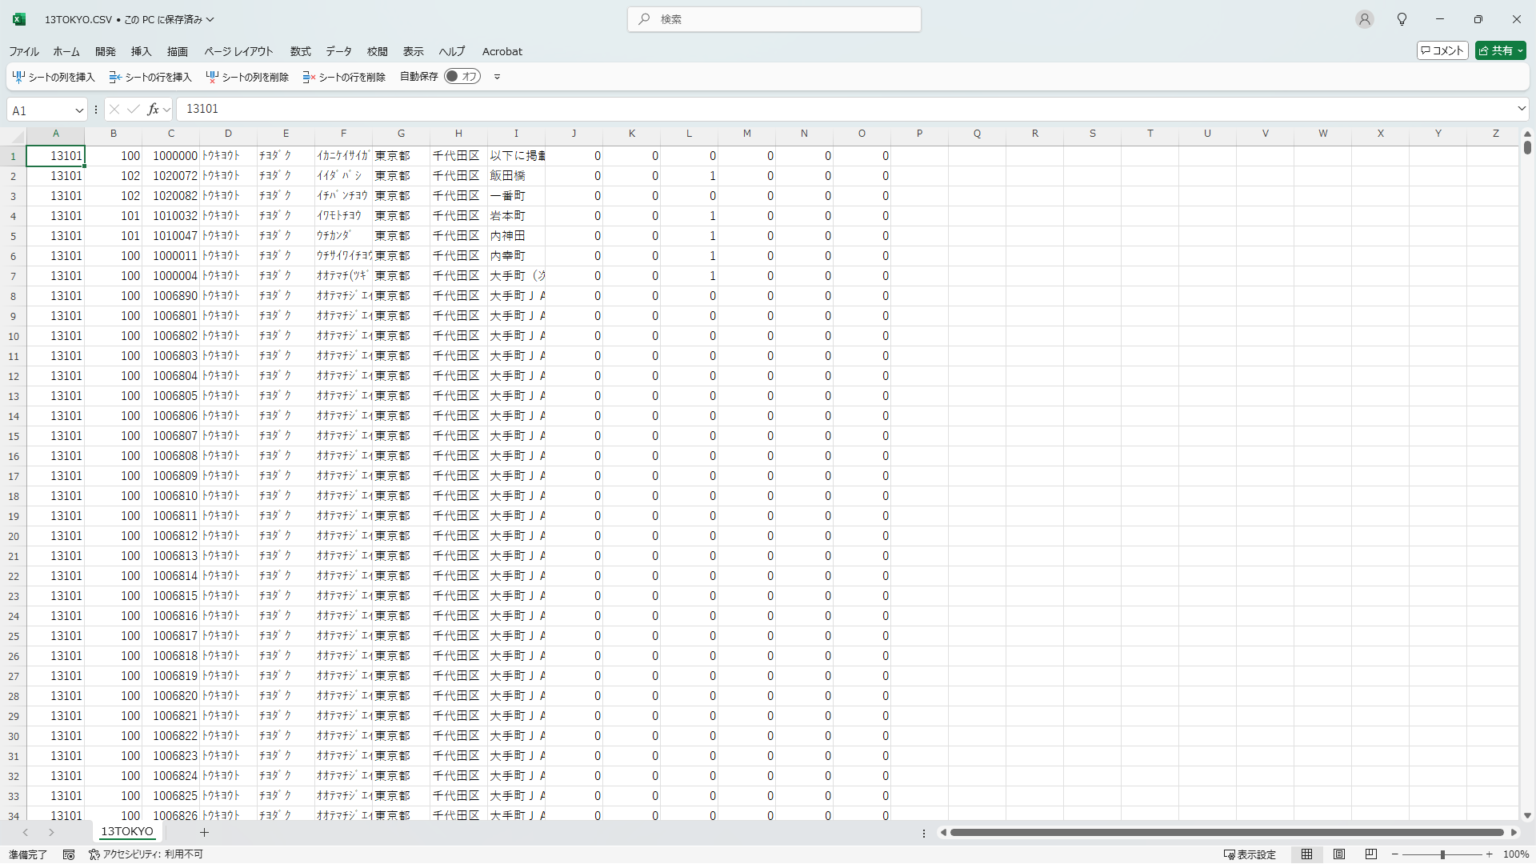Open Quick Access Toolbar customization dropdown
Screen dimensions: 1536x864
point(497,77)
